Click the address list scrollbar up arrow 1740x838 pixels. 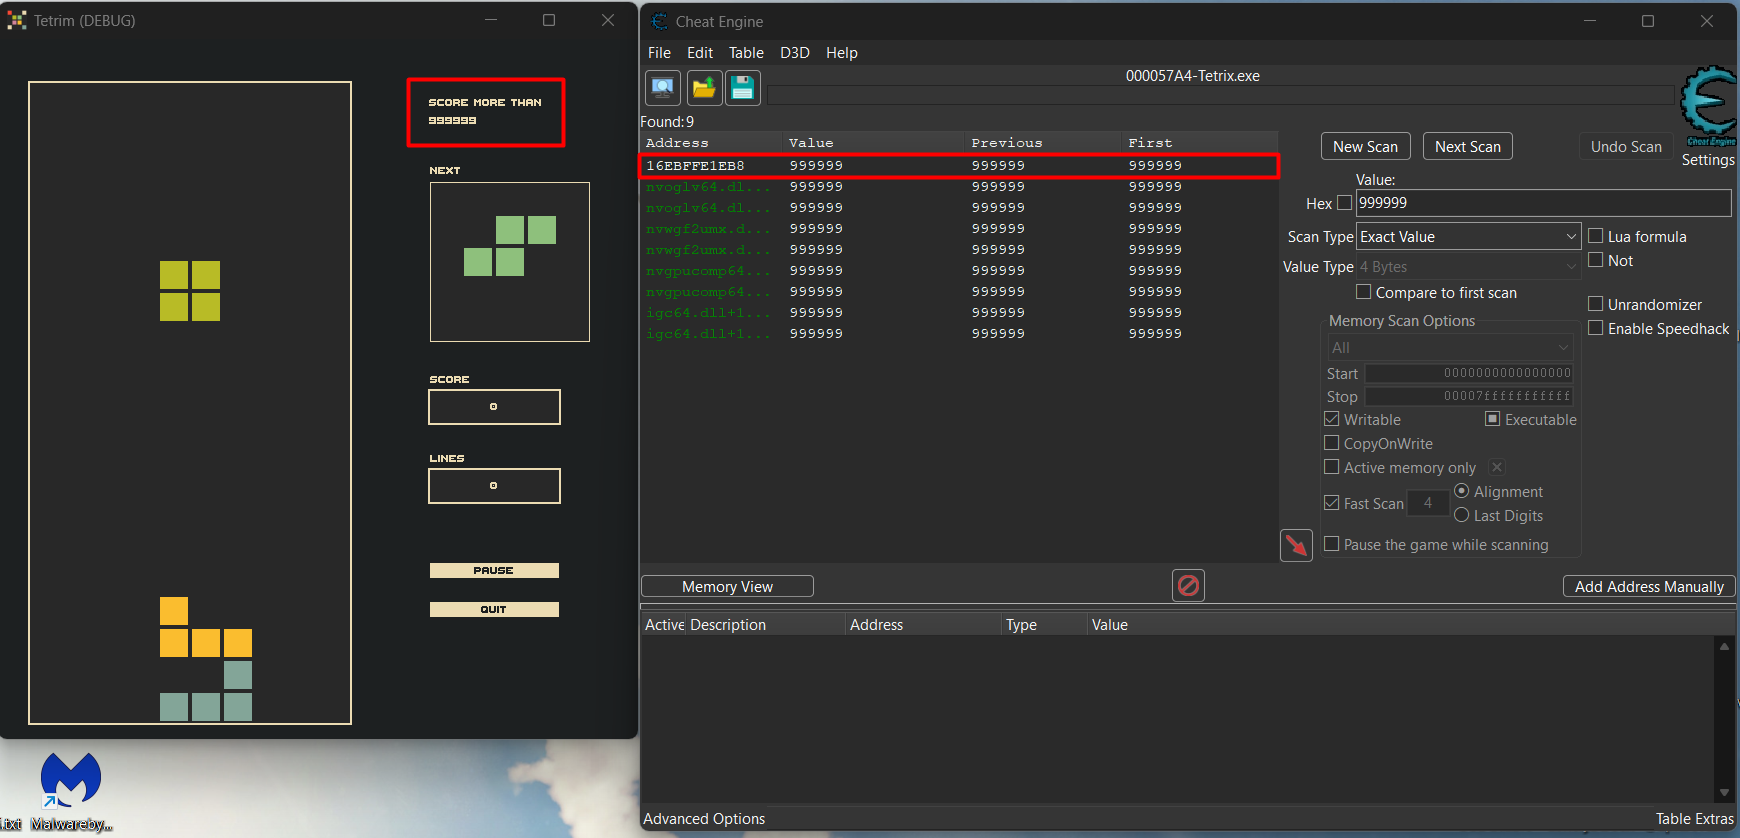click(1724, 646)
